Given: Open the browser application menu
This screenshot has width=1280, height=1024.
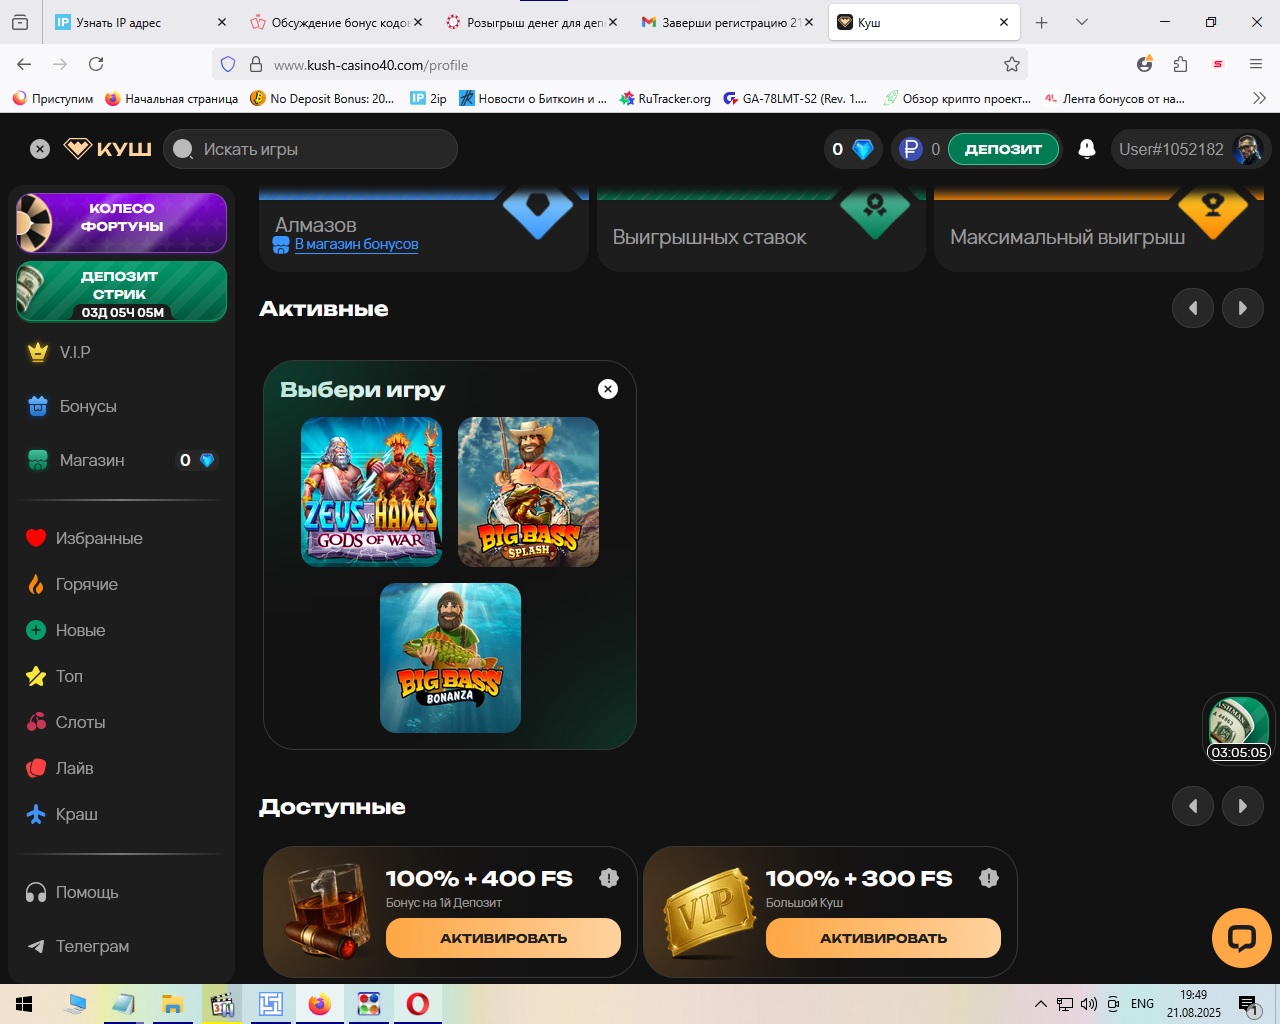Looking at the screenshot, I should [1256, 64].
